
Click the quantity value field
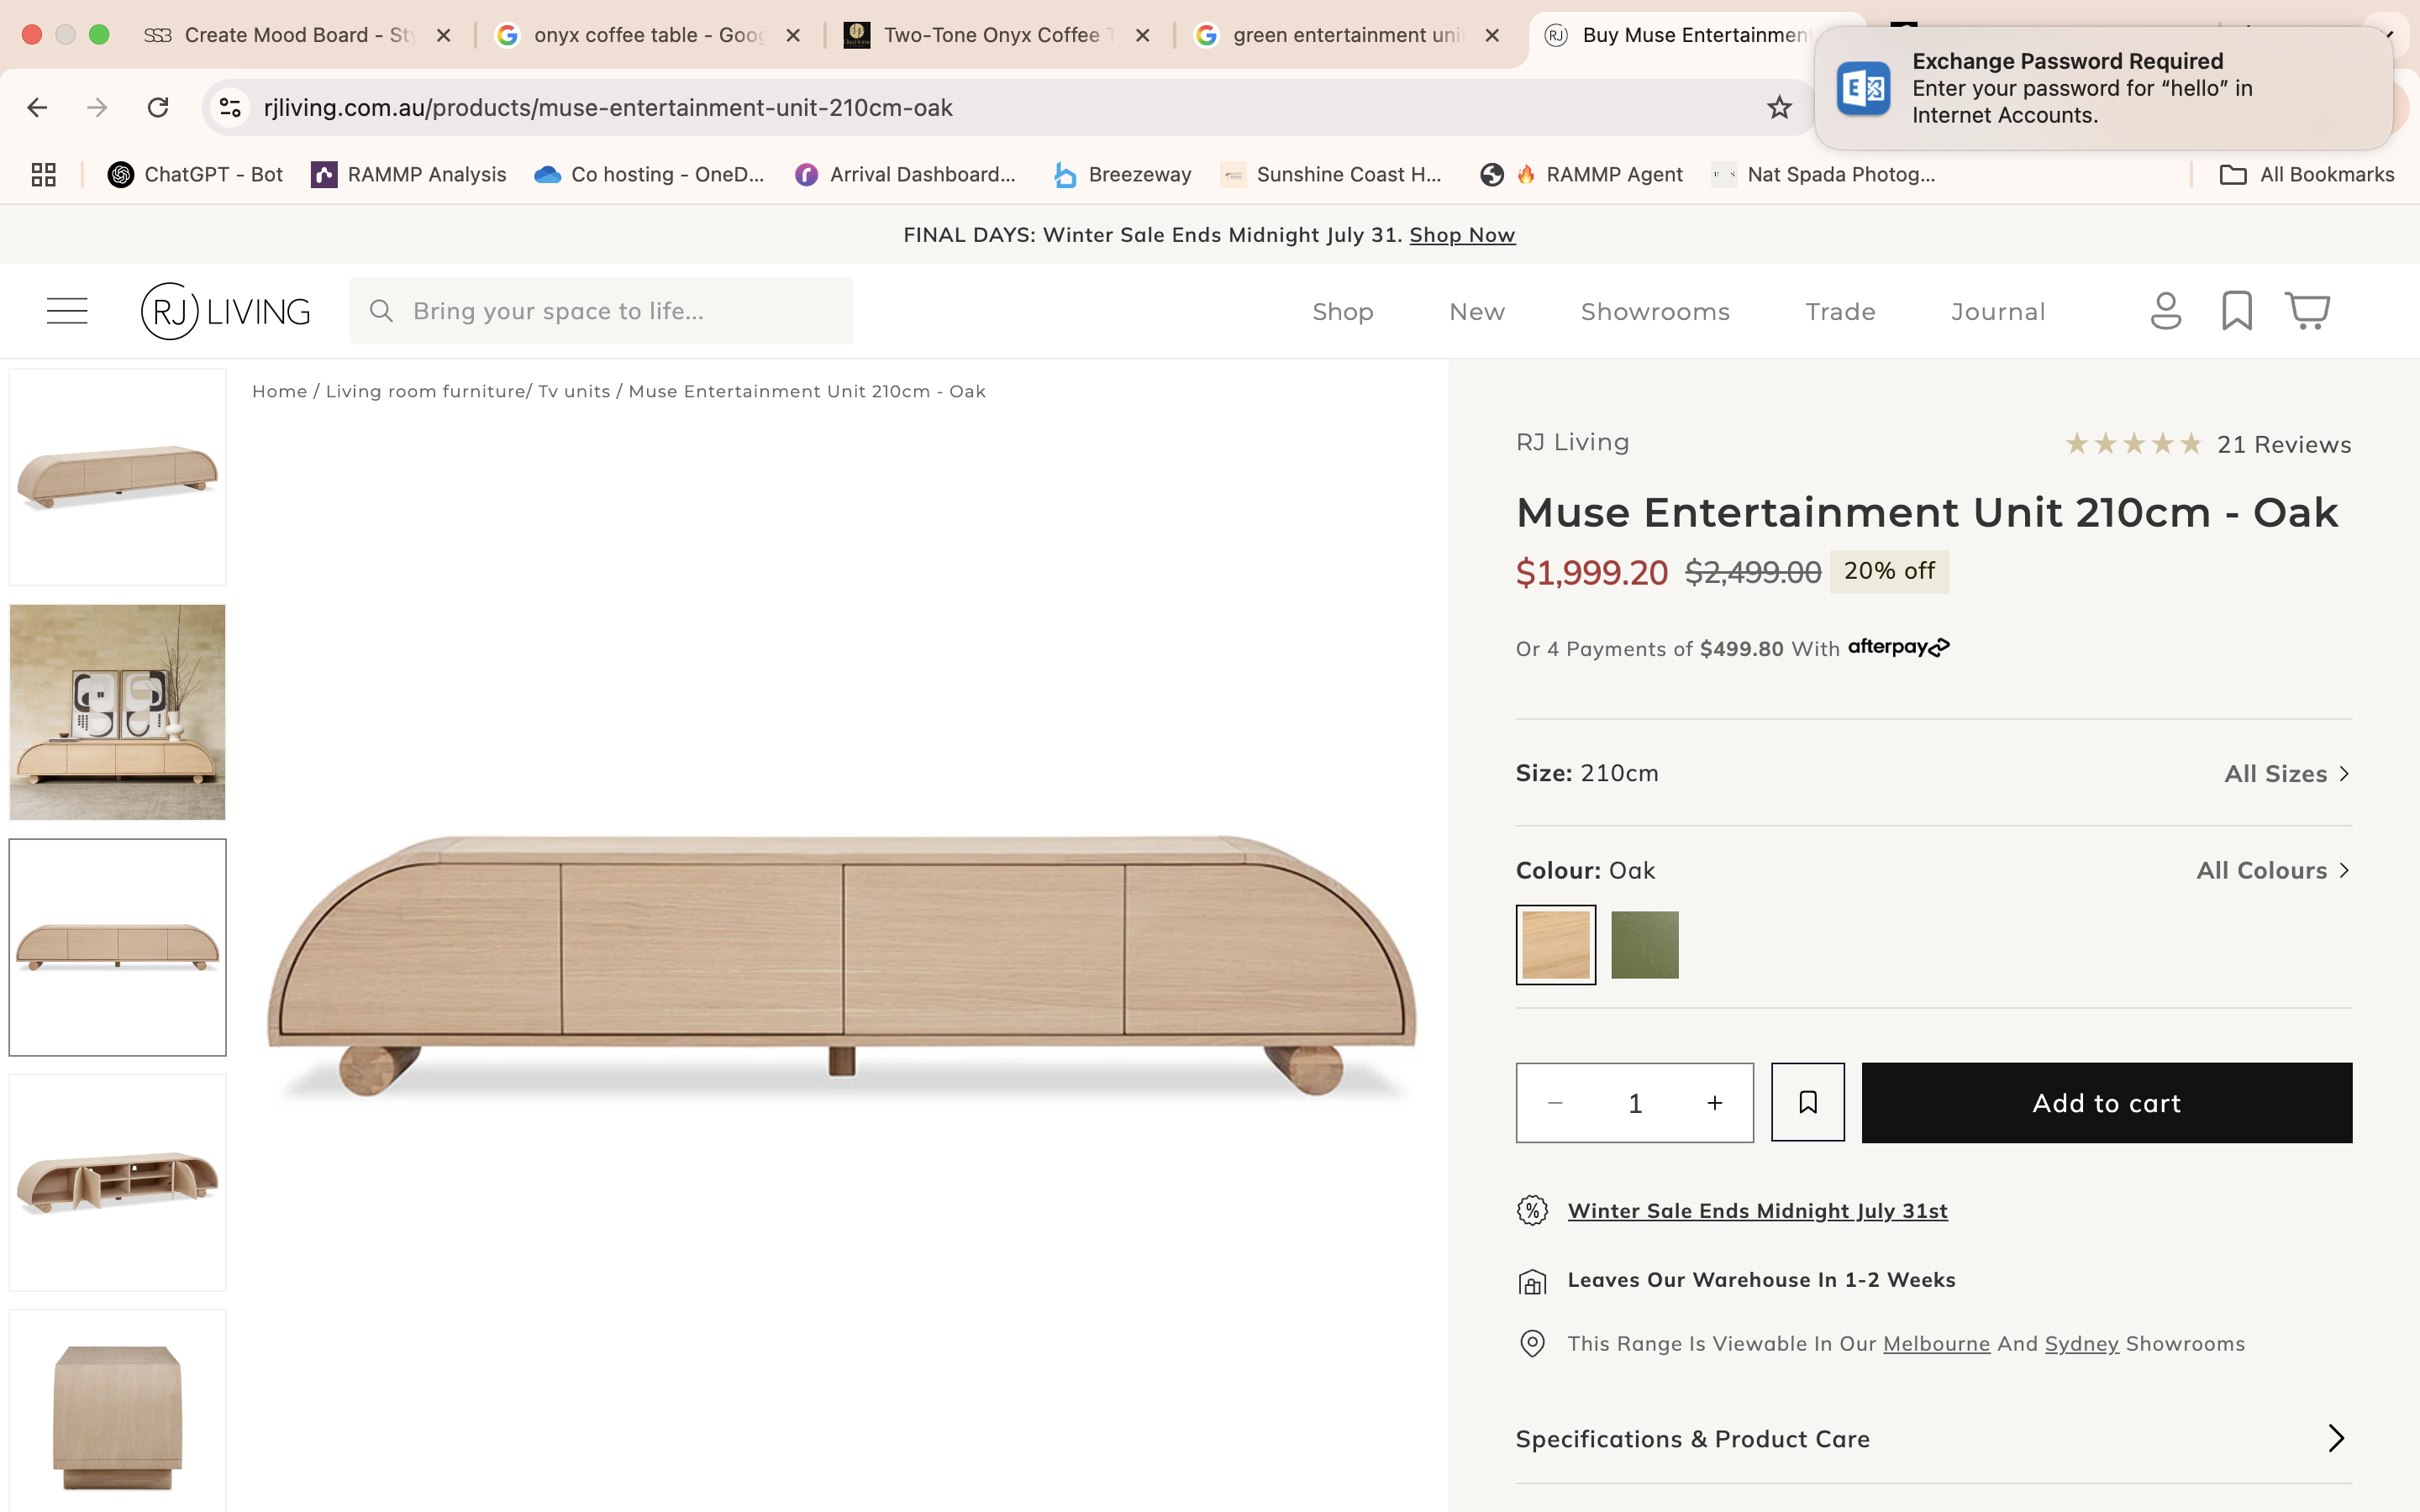(1635, 1103)
